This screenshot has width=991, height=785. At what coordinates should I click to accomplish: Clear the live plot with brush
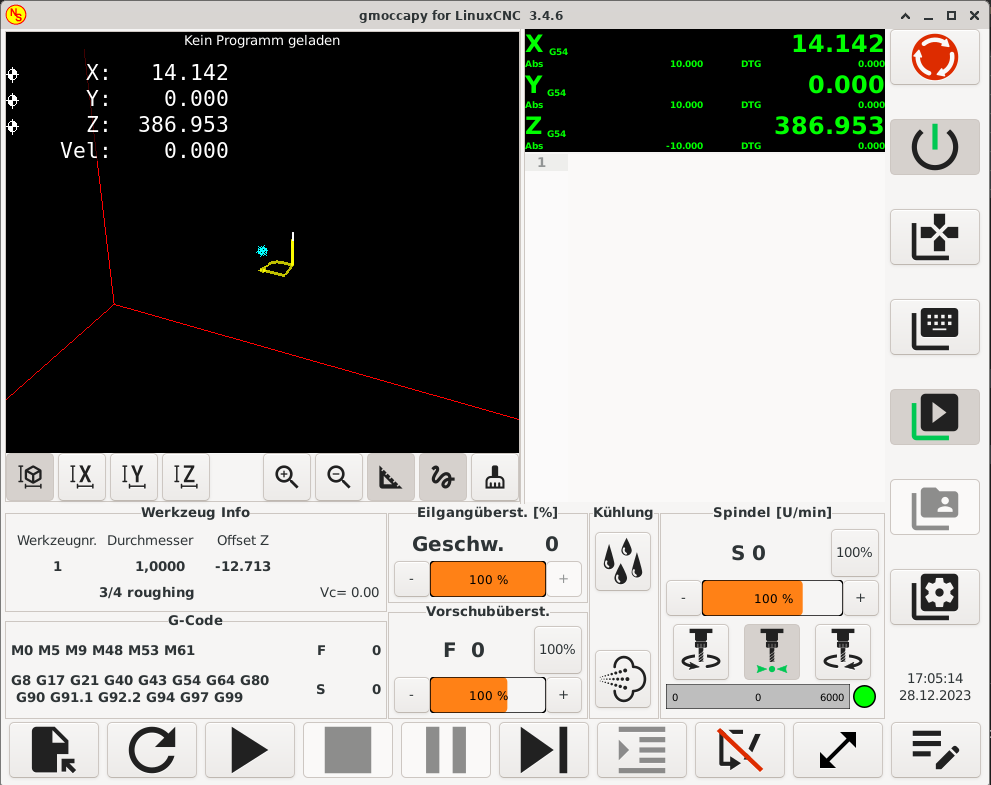(495, 477)
